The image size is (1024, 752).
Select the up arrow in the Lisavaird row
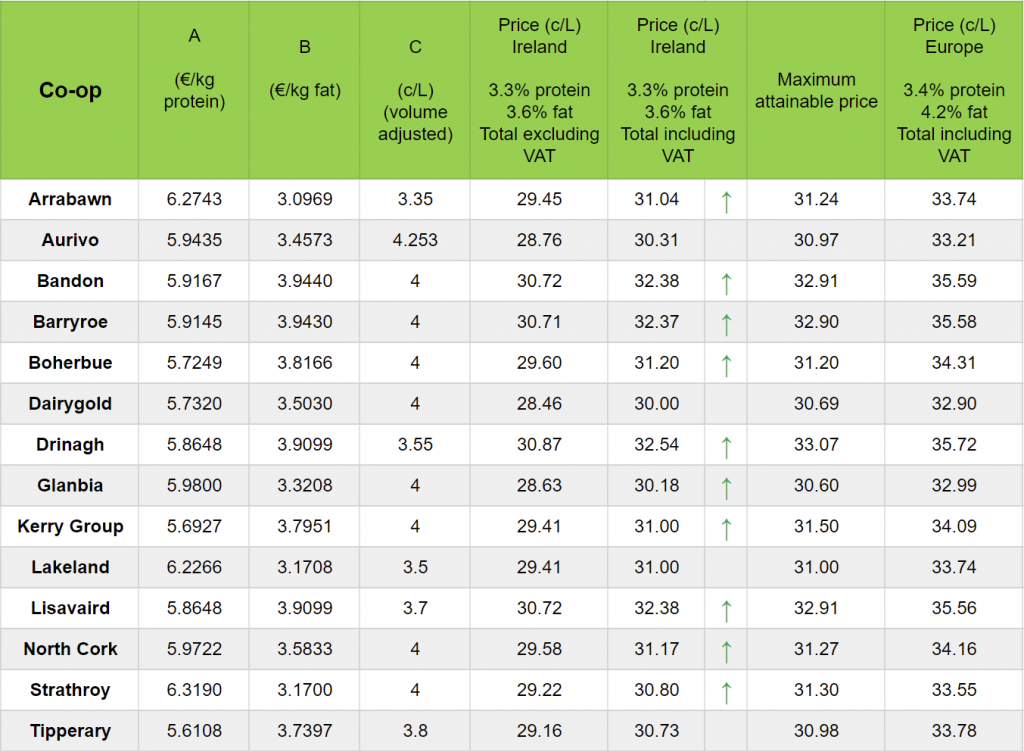(x=726, y=610)
